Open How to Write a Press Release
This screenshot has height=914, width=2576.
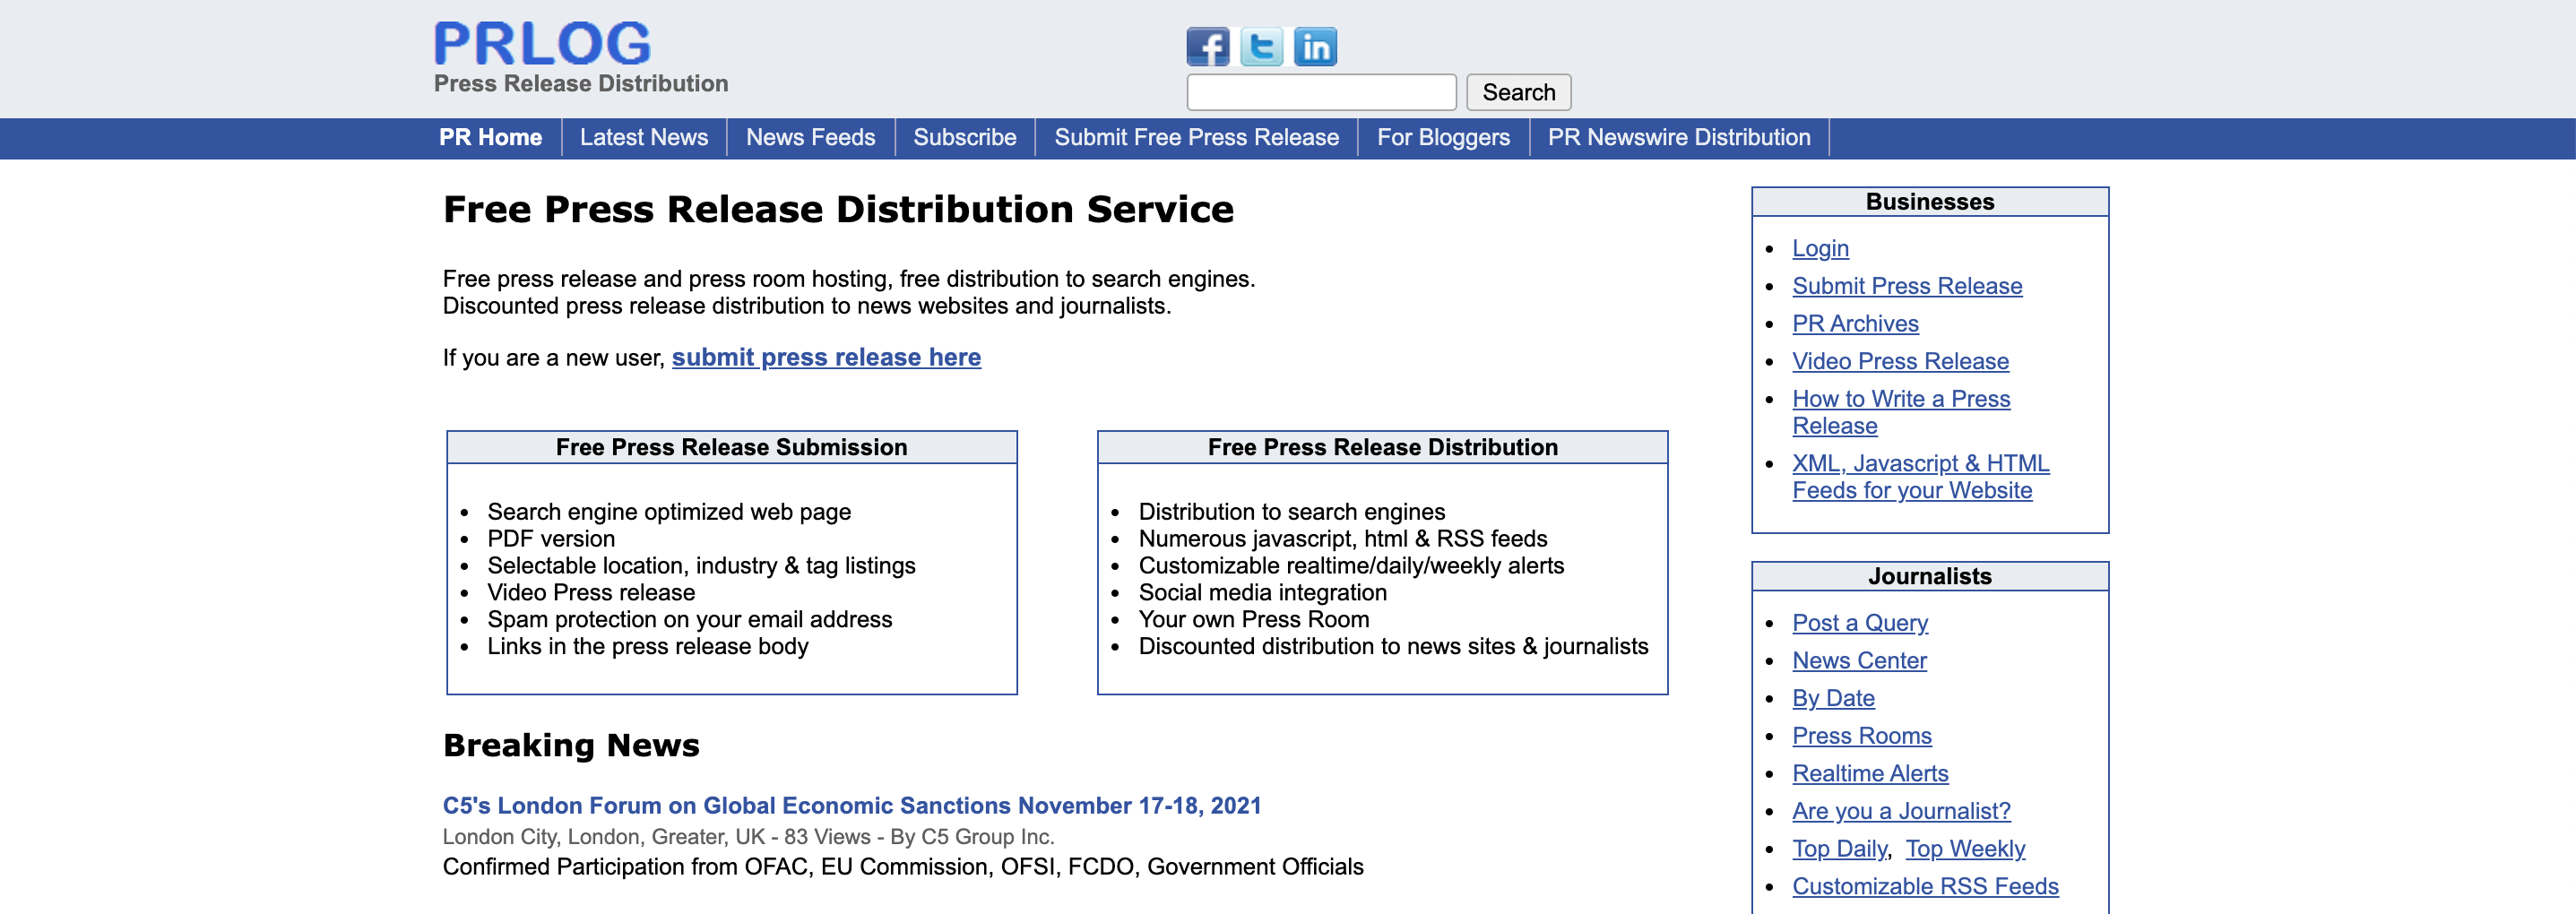pos(1901,398)
